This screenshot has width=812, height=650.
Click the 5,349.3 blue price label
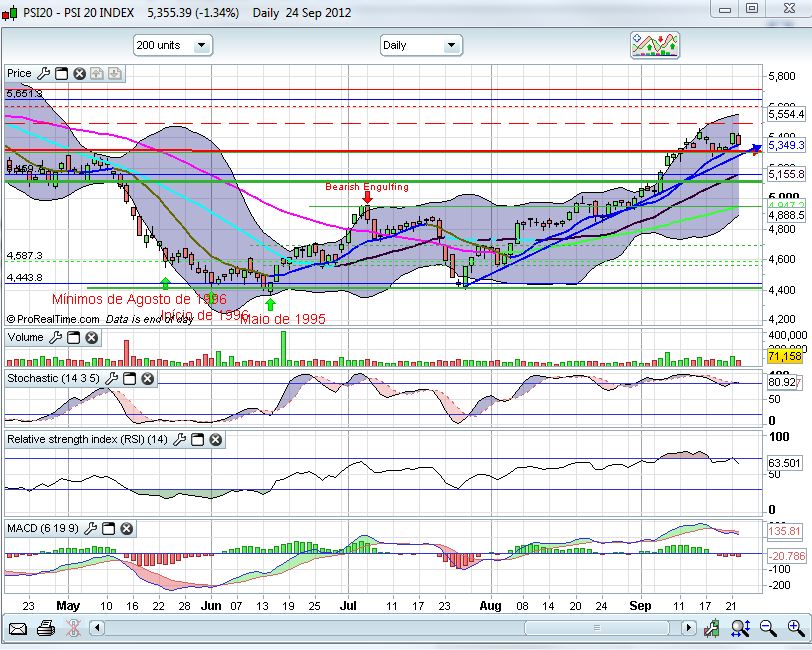tap(786, 145)
